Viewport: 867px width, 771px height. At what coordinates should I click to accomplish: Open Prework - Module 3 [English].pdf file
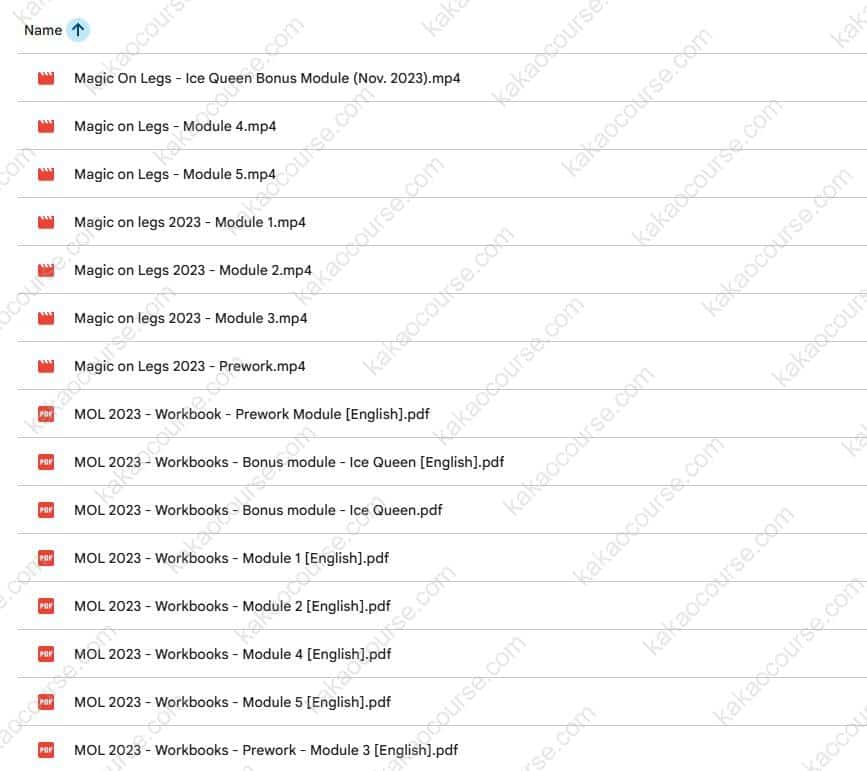pos(266,750)
